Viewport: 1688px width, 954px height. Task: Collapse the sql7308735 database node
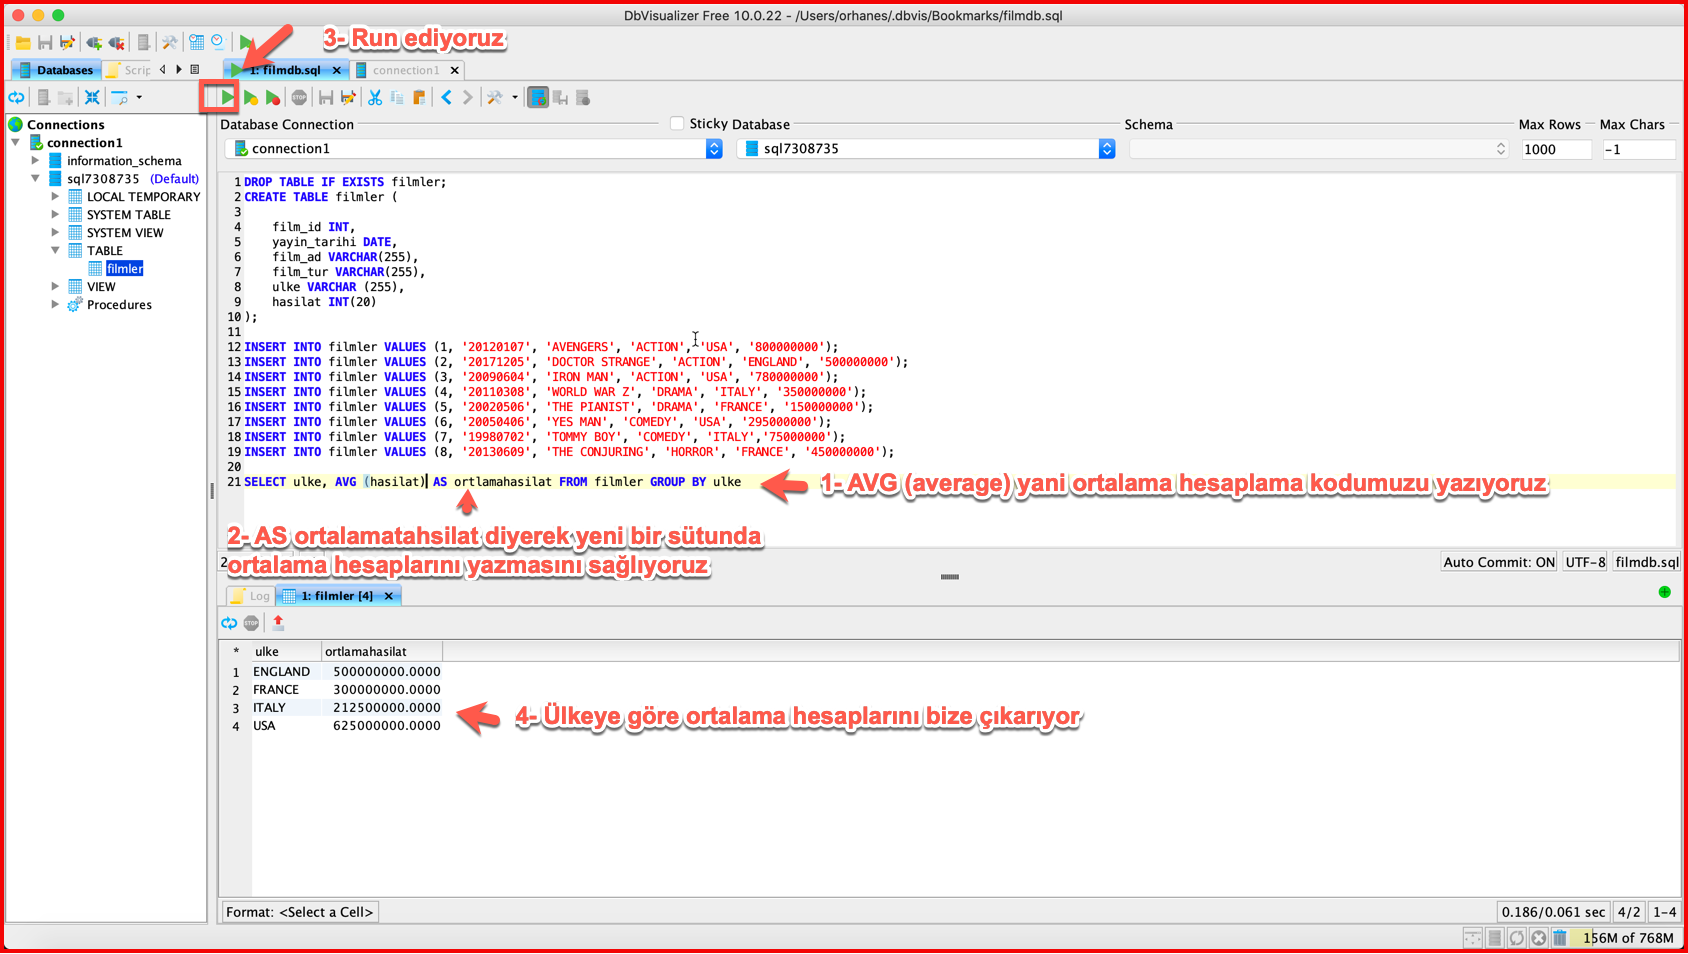click(36, 178)
